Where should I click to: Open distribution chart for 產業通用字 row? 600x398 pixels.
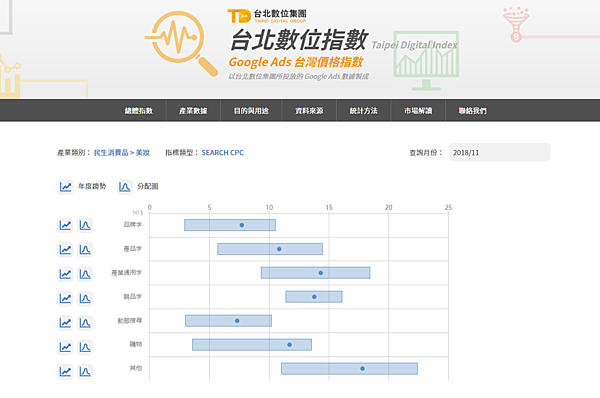[85, 274]
